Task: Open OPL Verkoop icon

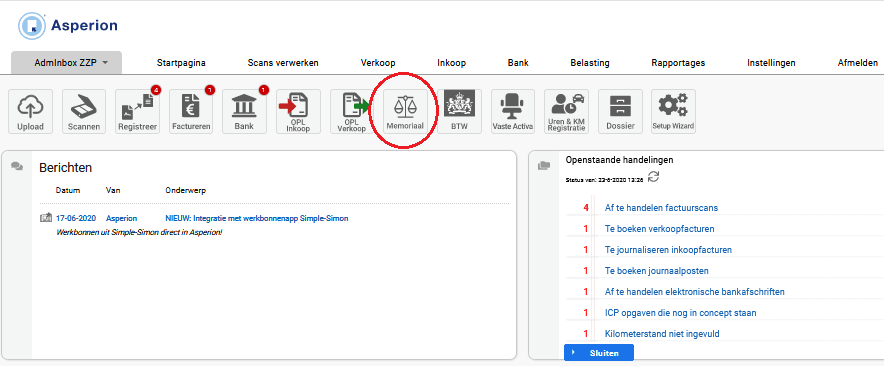Action: (352, 112)
